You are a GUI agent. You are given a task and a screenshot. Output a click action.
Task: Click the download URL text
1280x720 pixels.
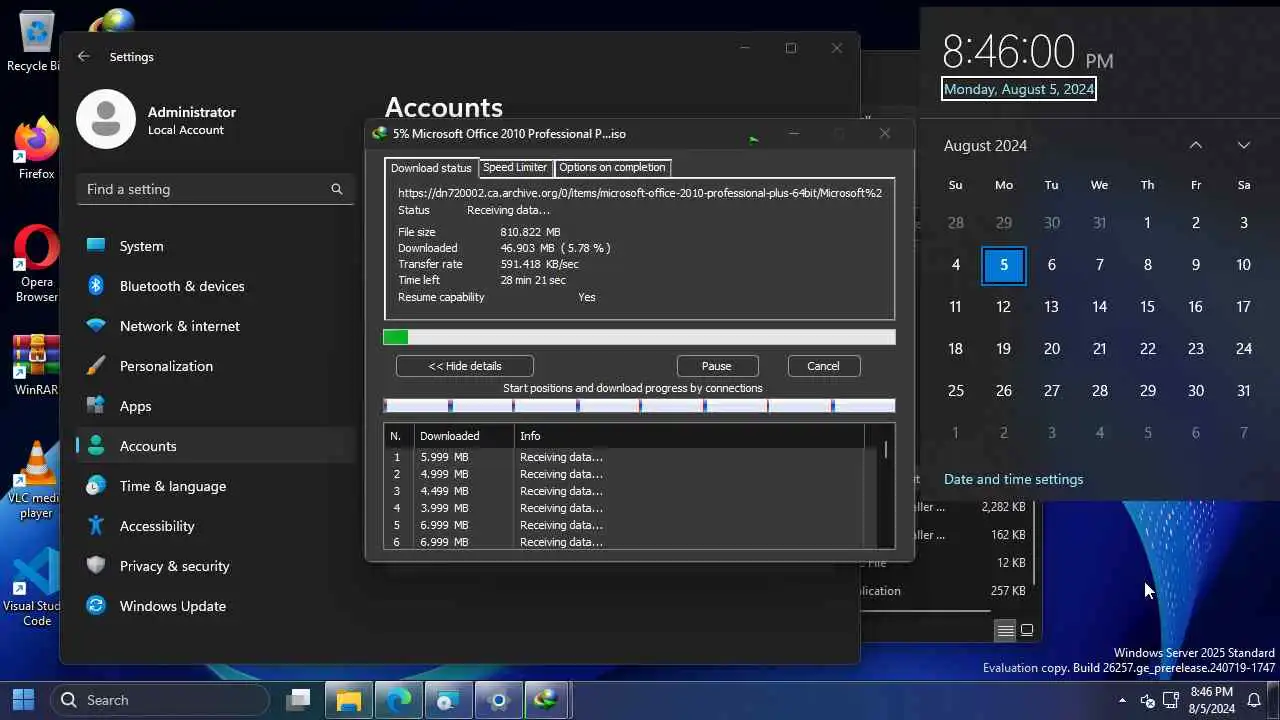point(640,193)
